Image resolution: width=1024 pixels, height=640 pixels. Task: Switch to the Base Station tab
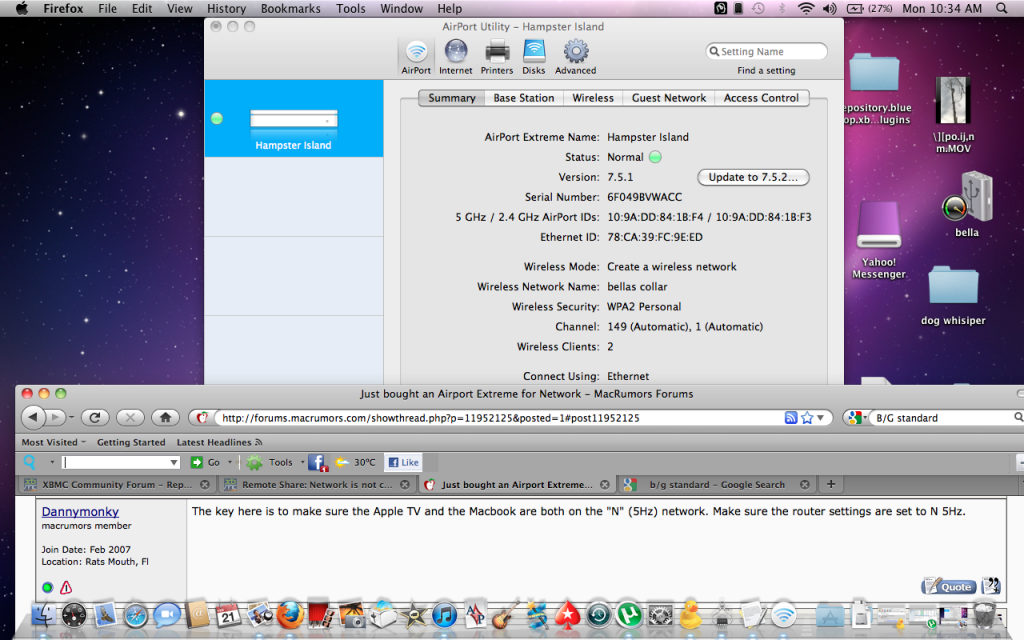point(524,98)
